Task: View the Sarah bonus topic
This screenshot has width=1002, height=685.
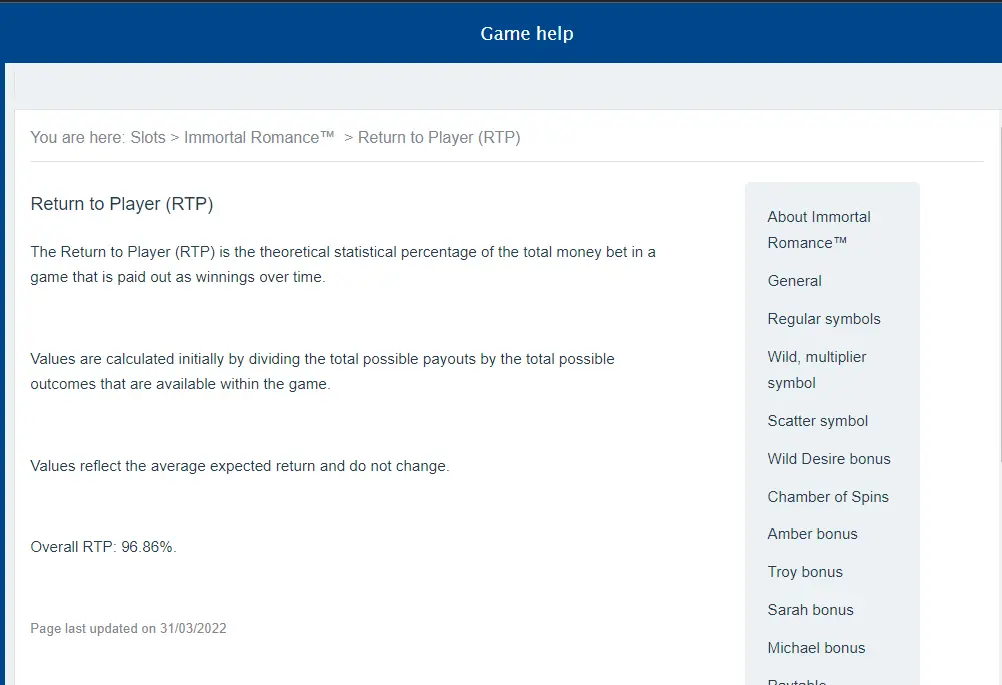Action: click(x=810, y=610)
